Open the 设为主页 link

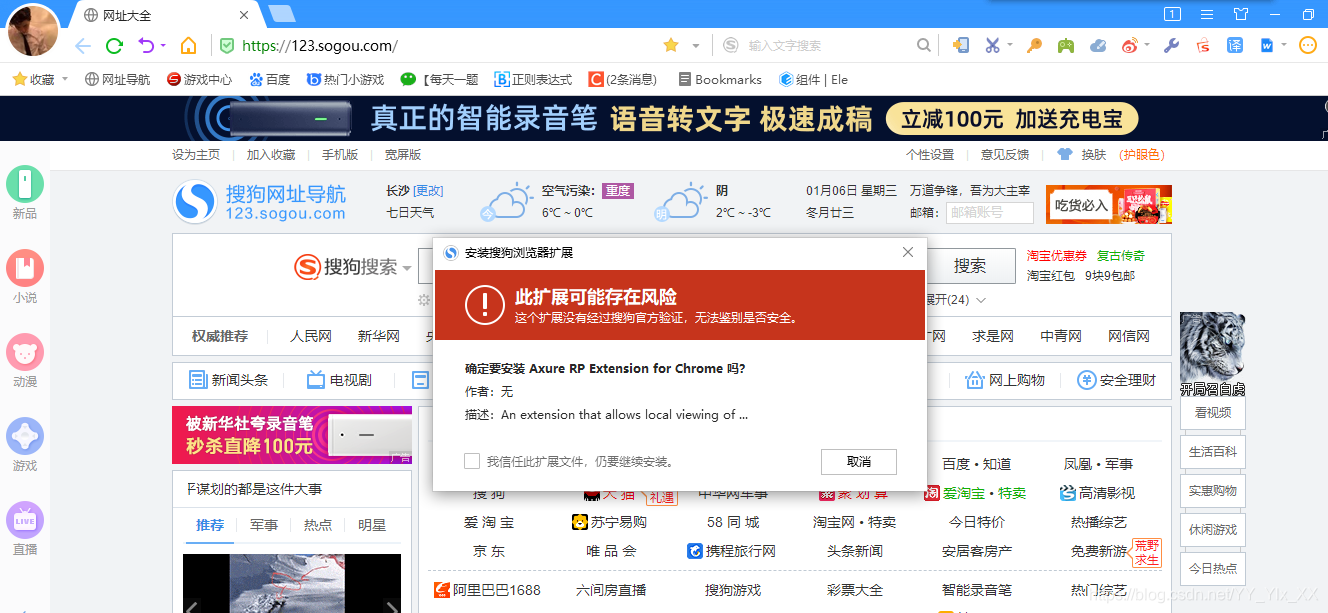tap(196, 155)
